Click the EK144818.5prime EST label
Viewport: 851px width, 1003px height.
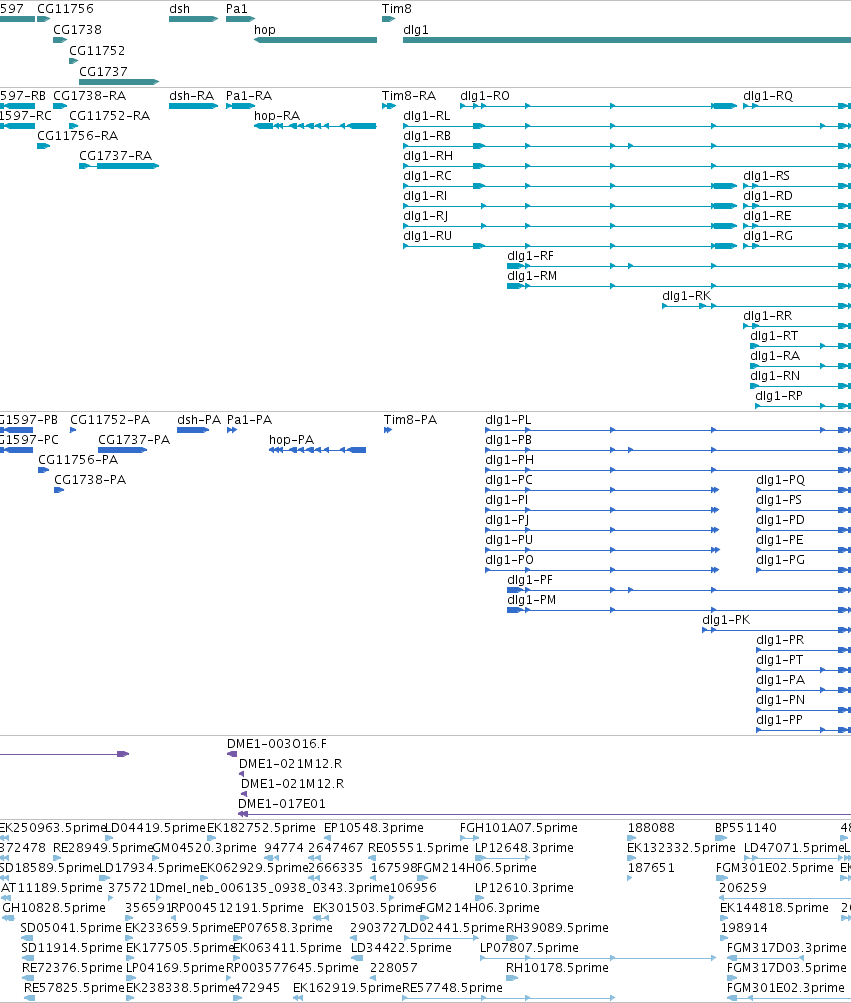tap(774, 908)
